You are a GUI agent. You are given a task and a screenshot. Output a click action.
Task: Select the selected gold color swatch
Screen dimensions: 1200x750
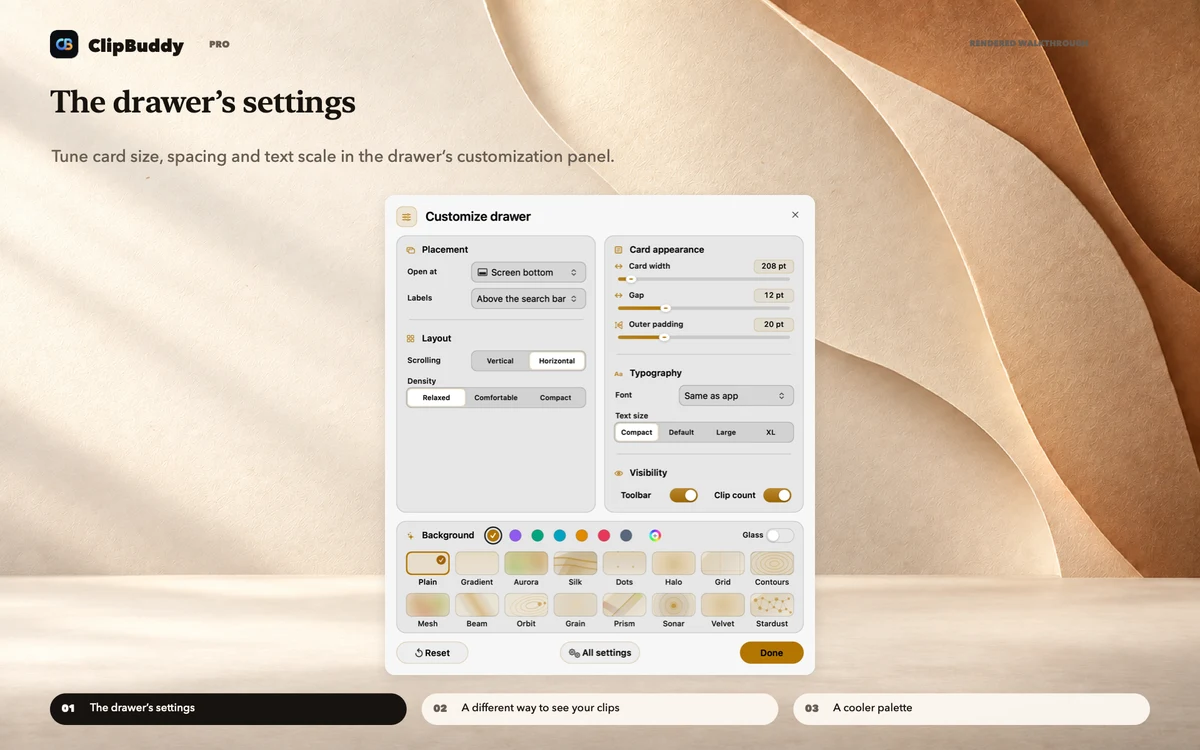(493, 535)
